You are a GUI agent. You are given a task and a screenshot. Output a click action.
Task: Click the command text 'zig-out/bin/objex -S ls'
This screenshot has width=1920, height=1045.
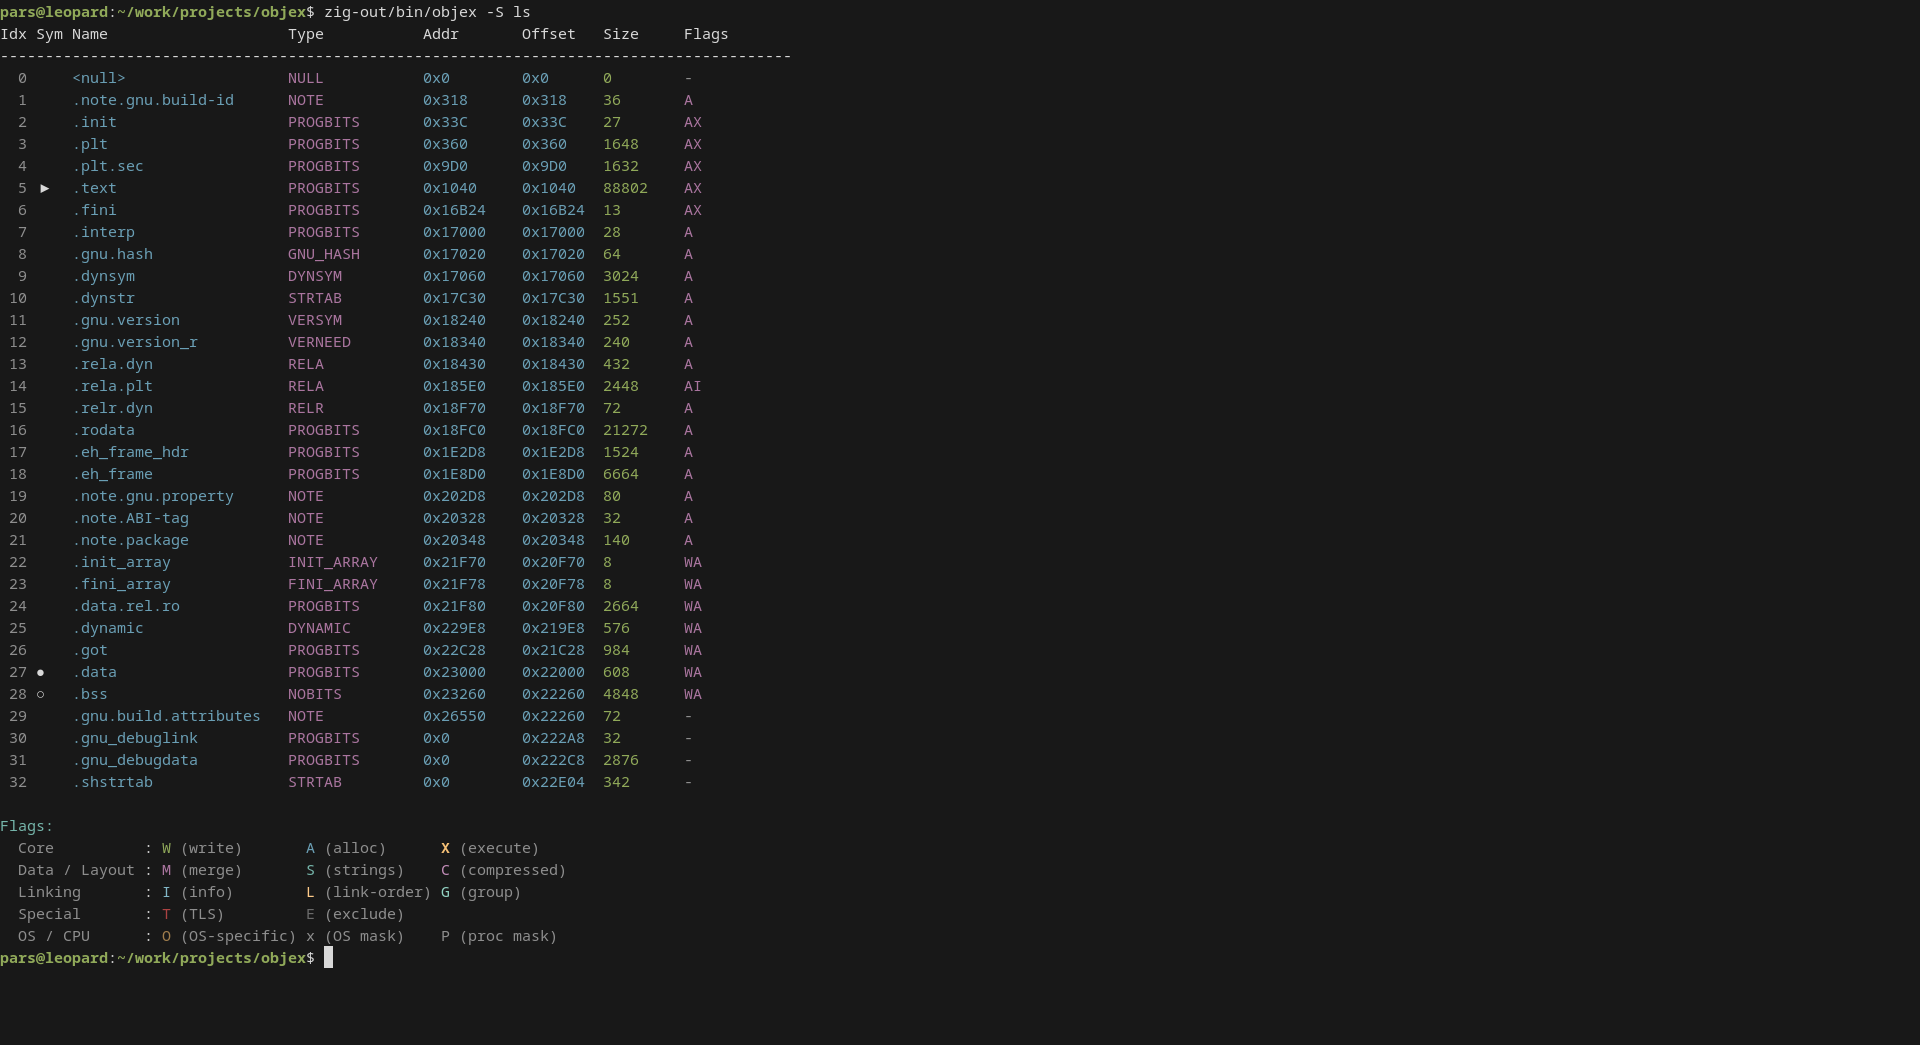tap(427, 12)
